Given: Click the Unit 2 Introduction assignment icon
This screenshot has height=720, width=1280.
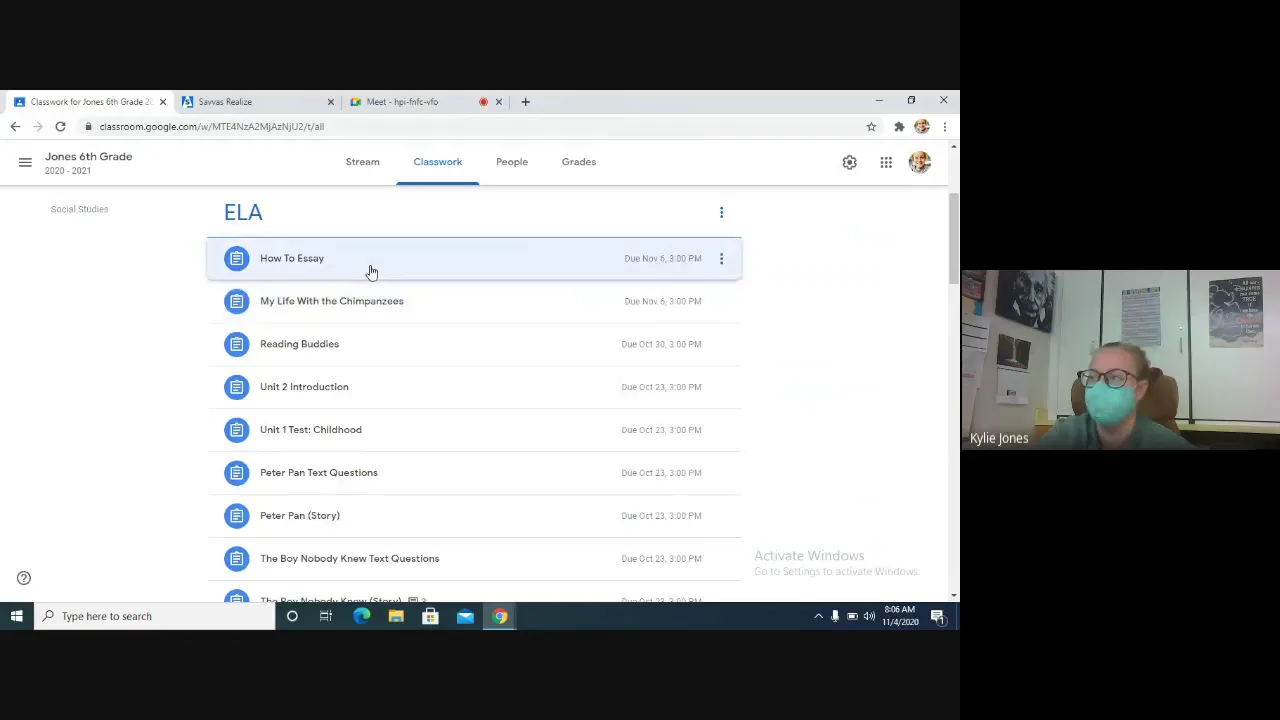Looking at the screenshot, I should point(236,387).
